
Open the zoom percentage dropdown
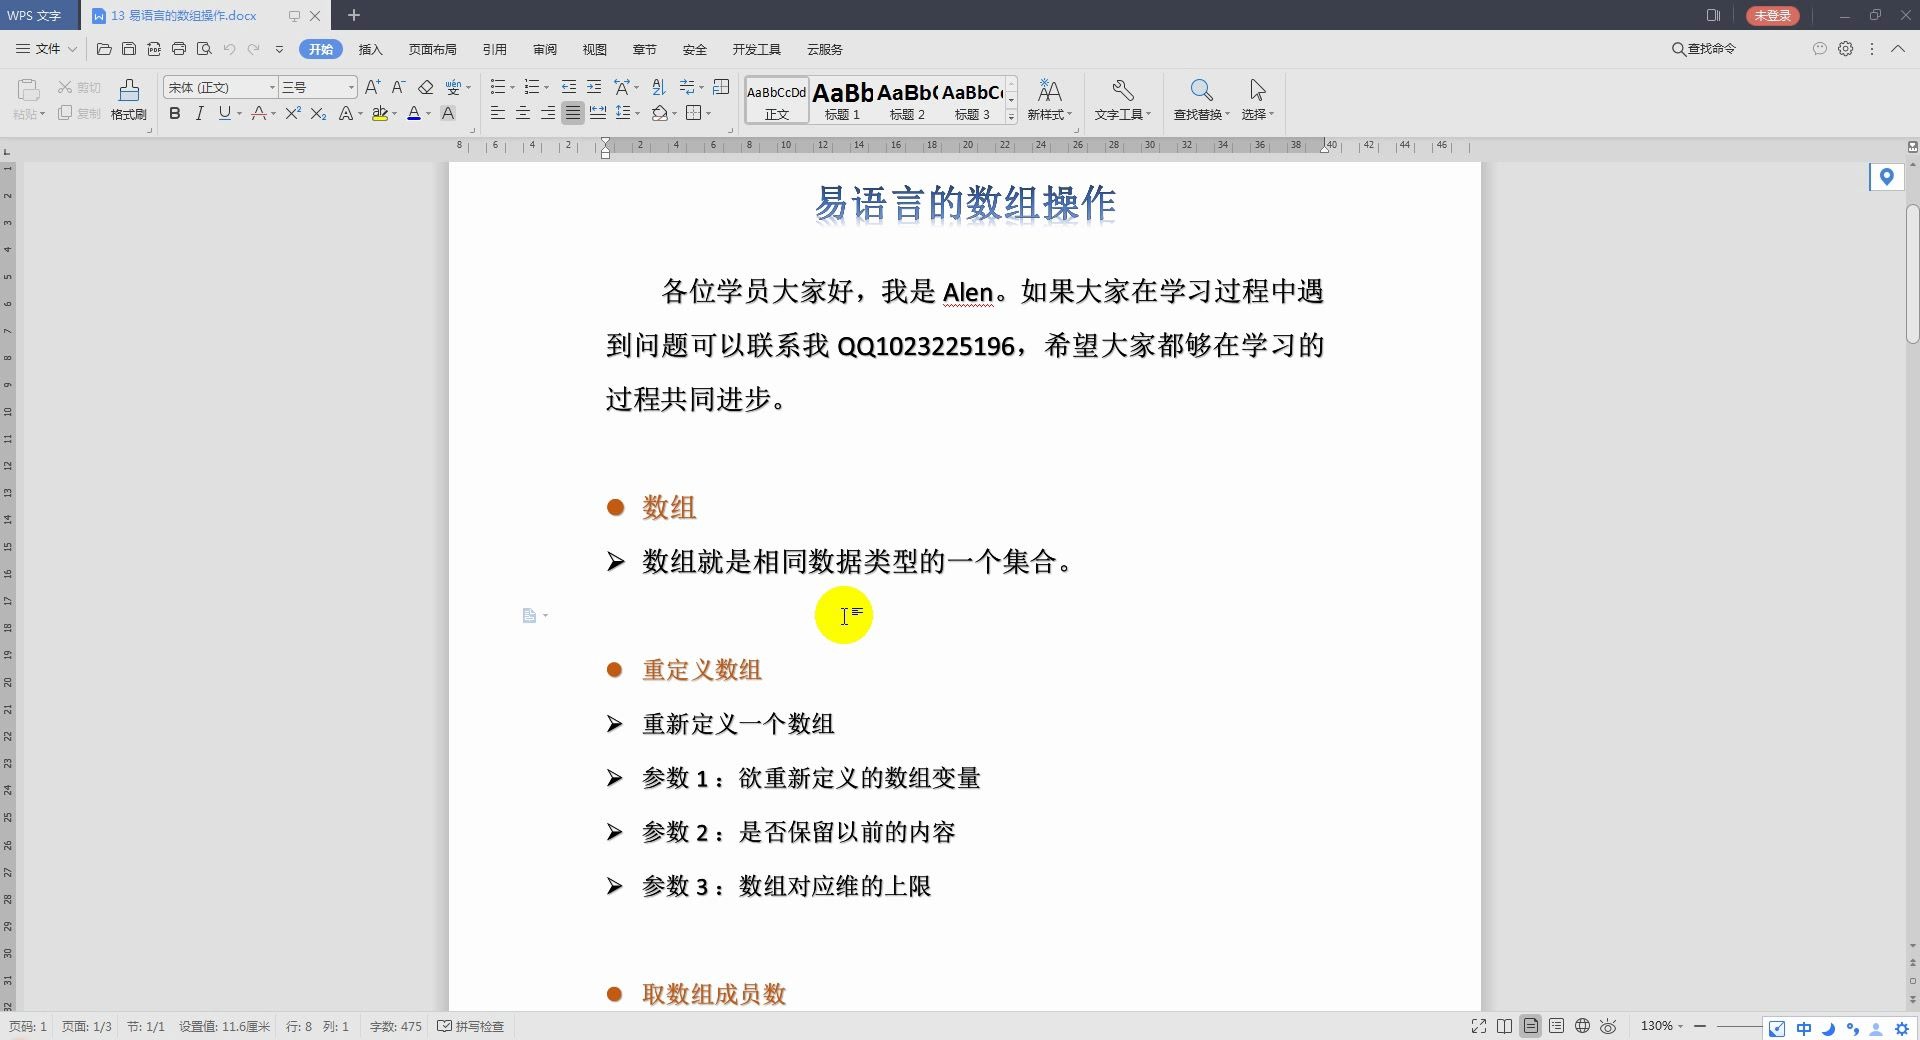1660,1026
